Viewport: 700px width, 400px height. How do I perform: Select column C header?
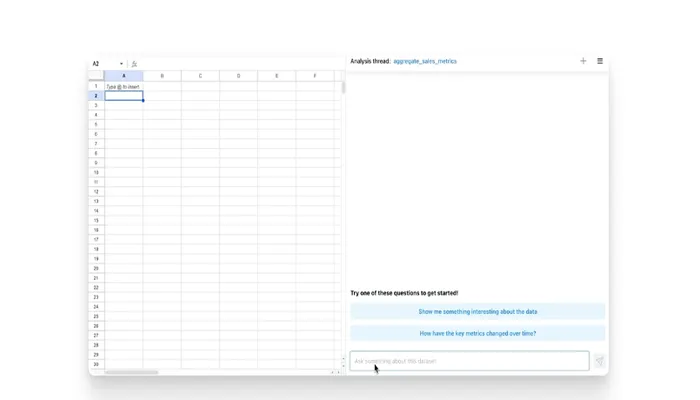tap(200, 76)
